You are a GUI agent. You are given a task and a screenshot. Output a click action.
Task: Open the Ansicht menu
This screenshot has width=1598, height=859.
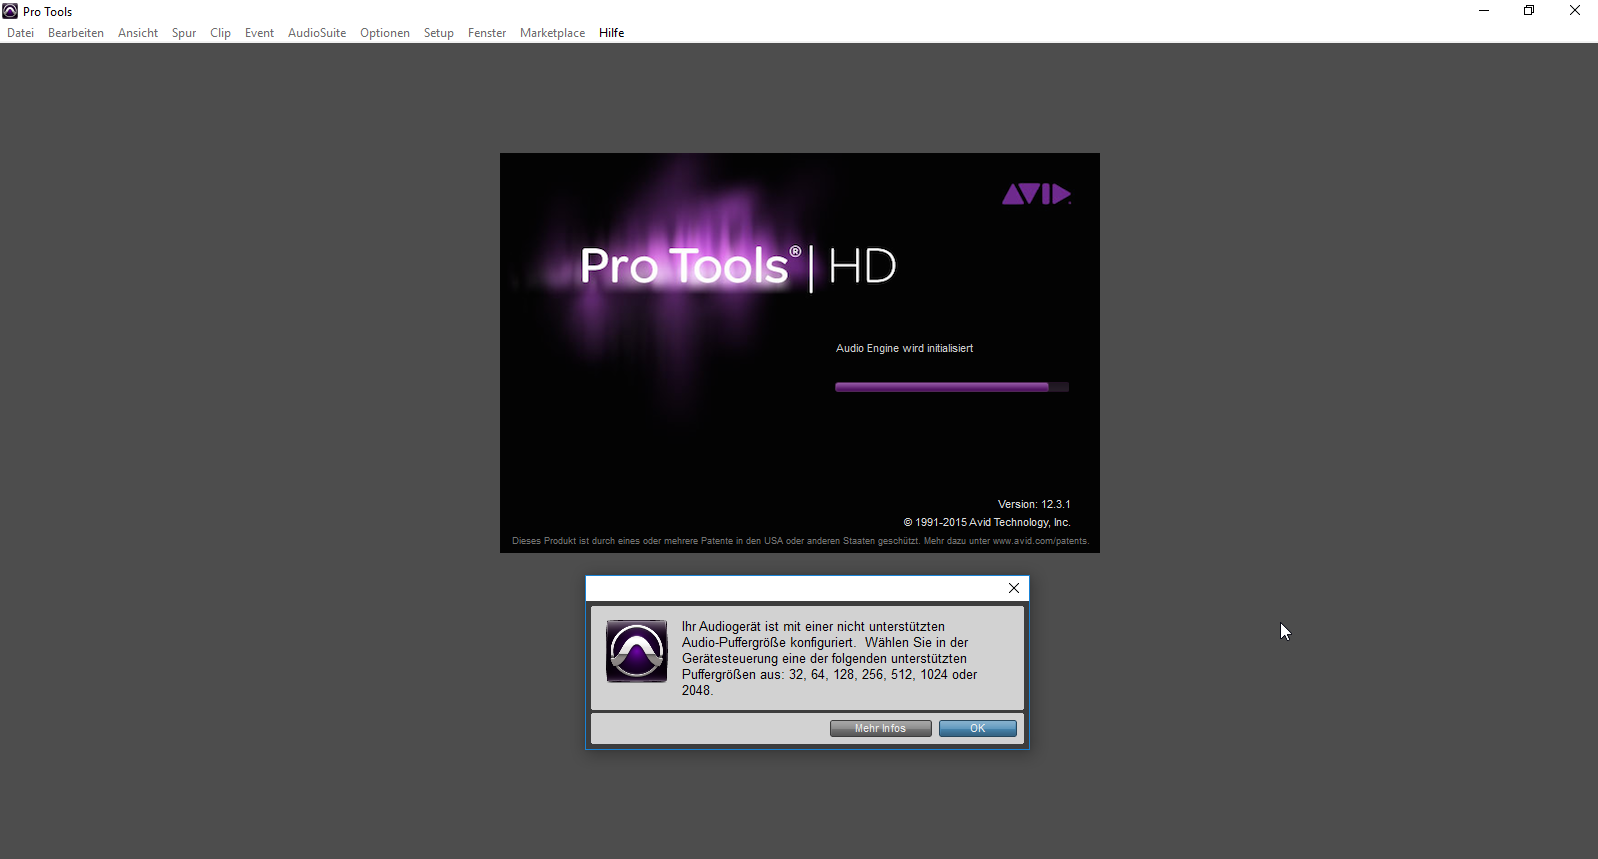138,33
